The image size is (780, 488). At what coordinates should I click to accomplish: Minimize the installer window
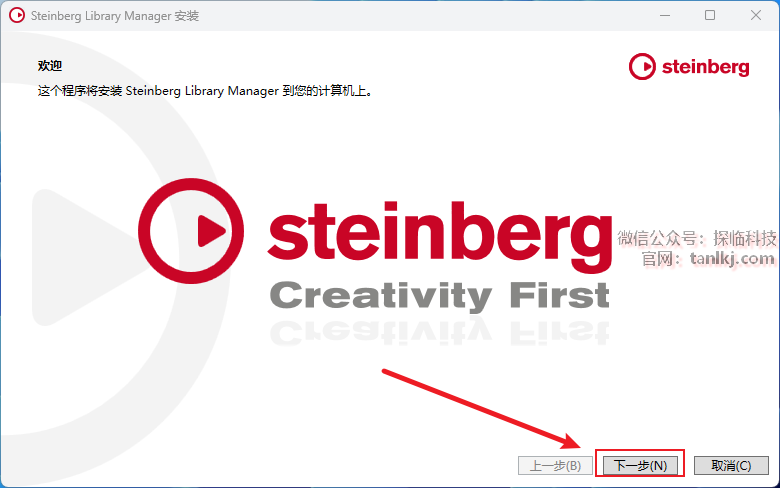tap(665, 15)
